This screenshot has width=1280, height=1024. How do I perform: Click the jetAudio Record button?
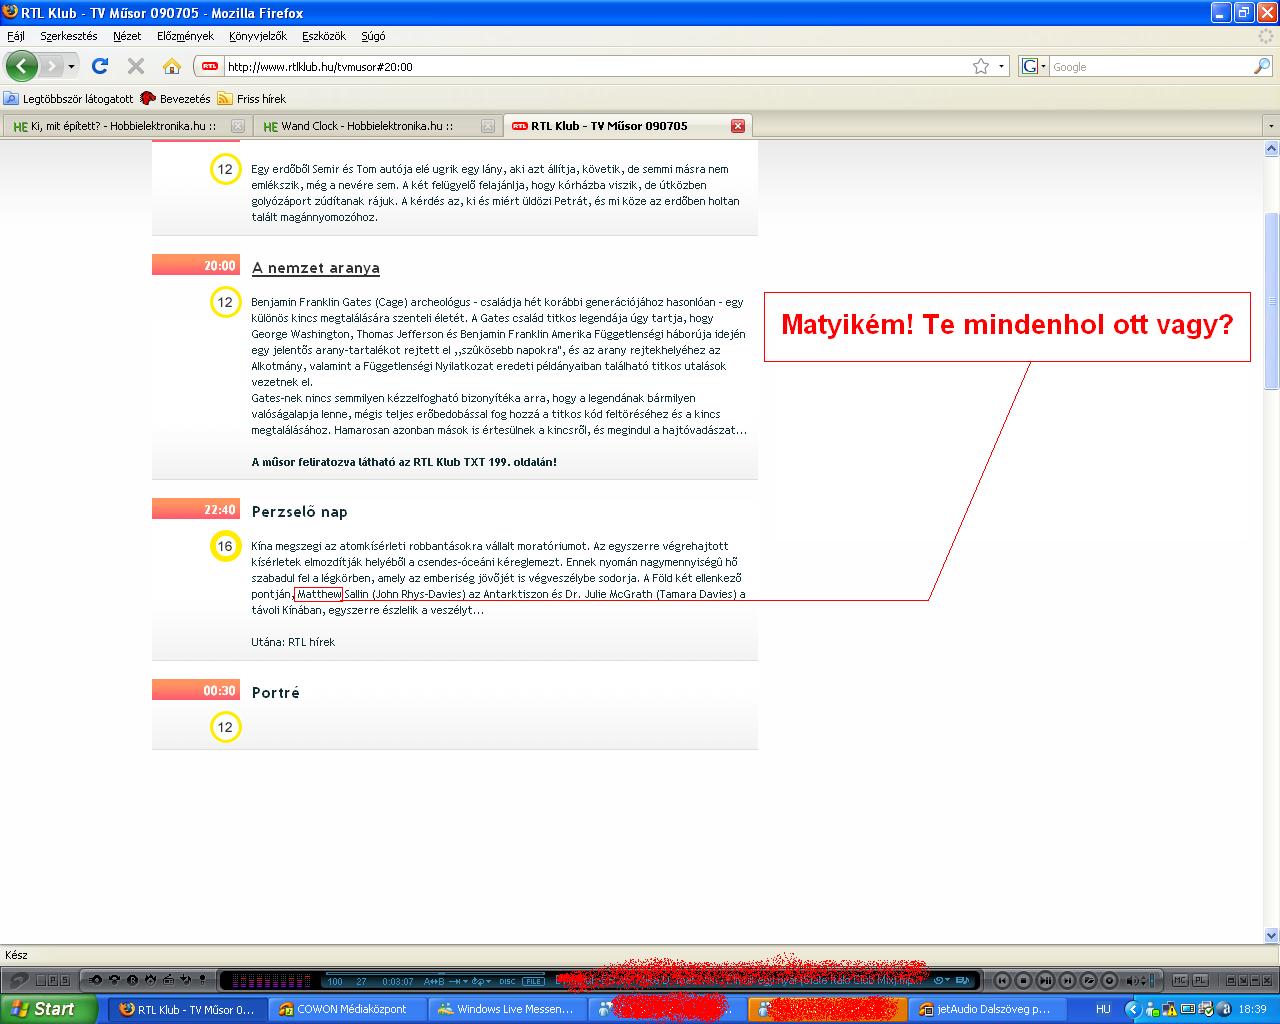point(1109,981)
